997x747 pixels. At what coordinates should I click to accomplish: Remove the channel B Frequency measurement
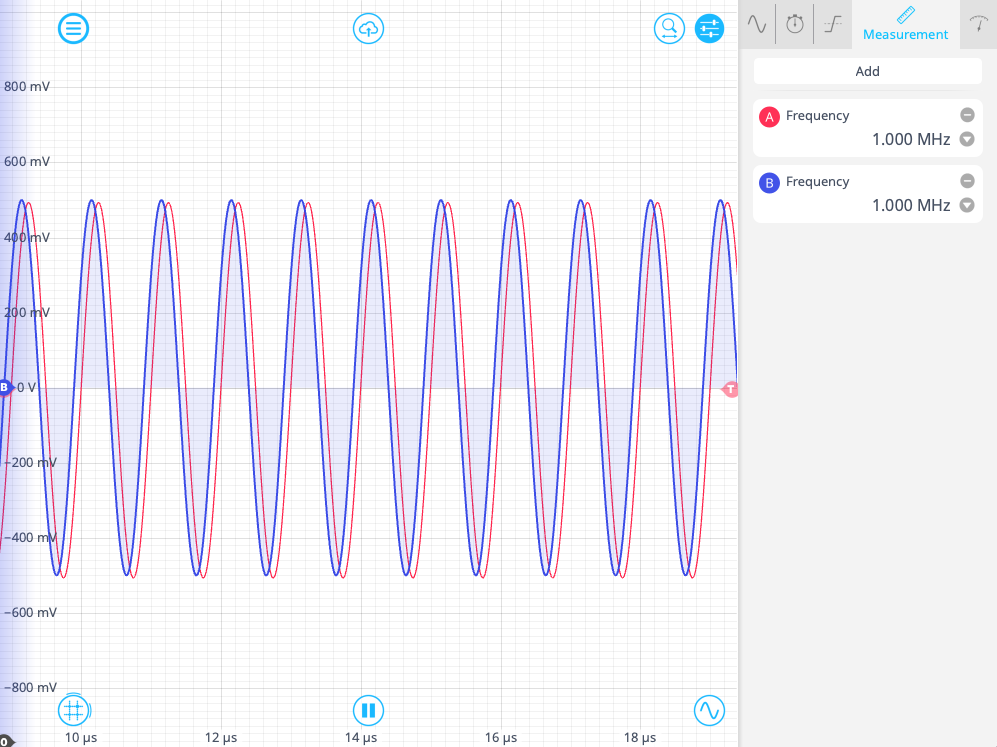(967, 181)
